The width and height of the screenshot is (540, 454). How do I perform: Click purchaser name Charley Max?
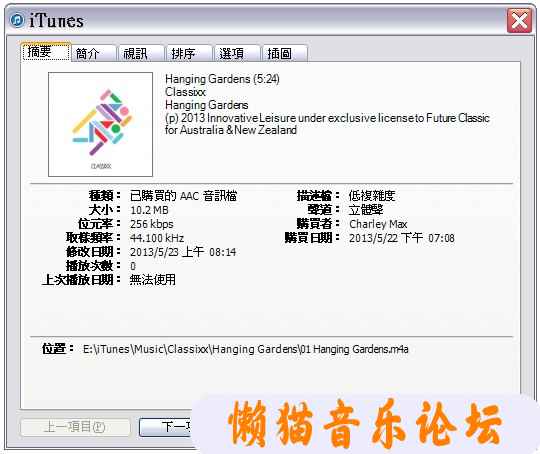tap(378, 224)
